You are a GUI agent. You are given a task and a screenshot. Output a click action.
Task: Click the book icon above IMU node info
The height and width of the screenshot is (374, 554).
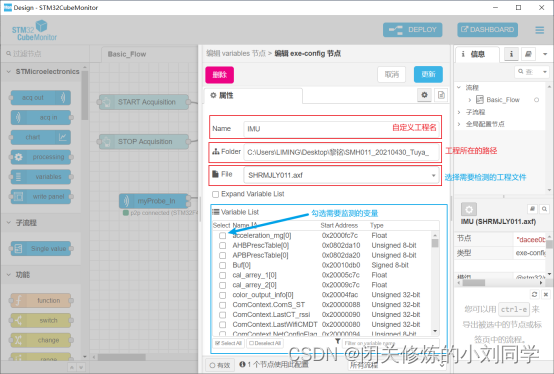pyautogui.click(x=532, y=209)
